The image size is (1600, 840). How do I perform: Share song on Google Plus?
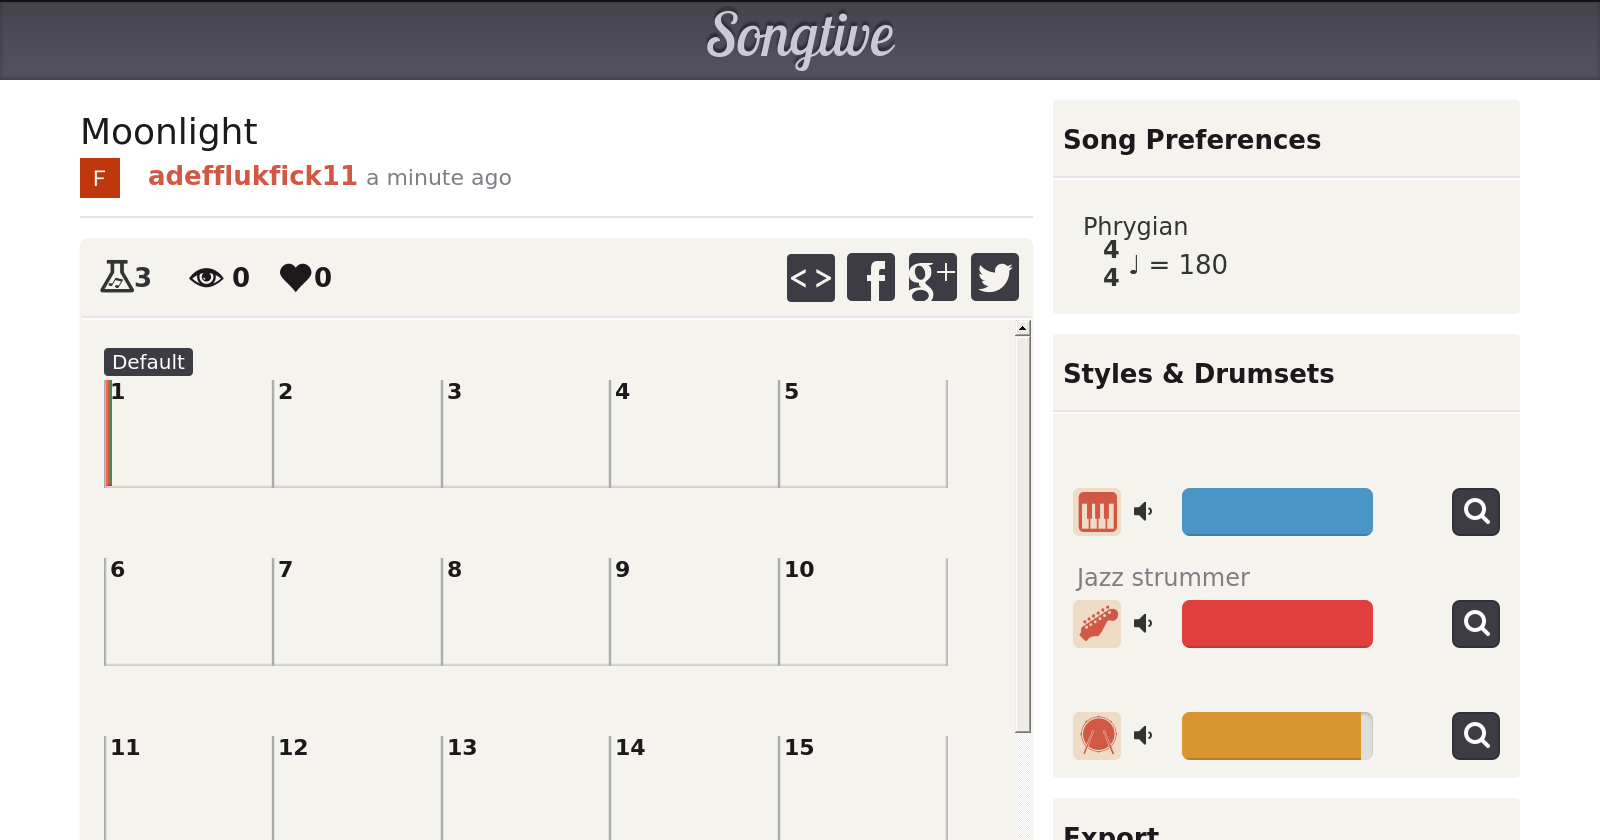[932, 278]
